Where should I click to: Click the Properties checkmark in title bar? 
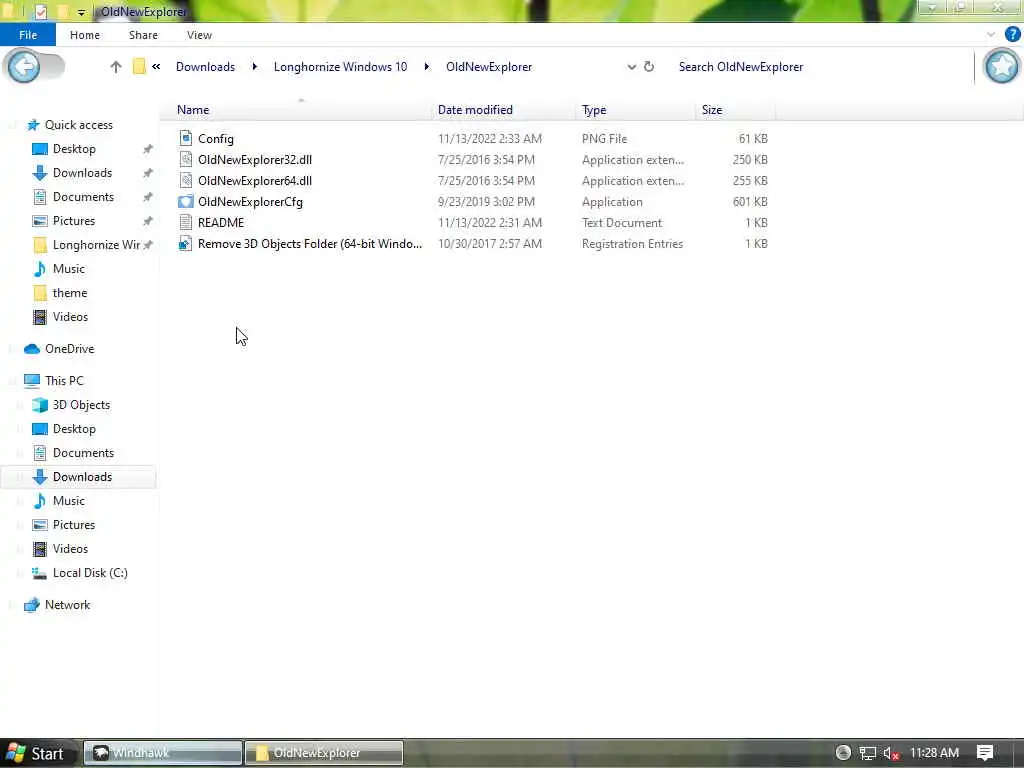40,12
